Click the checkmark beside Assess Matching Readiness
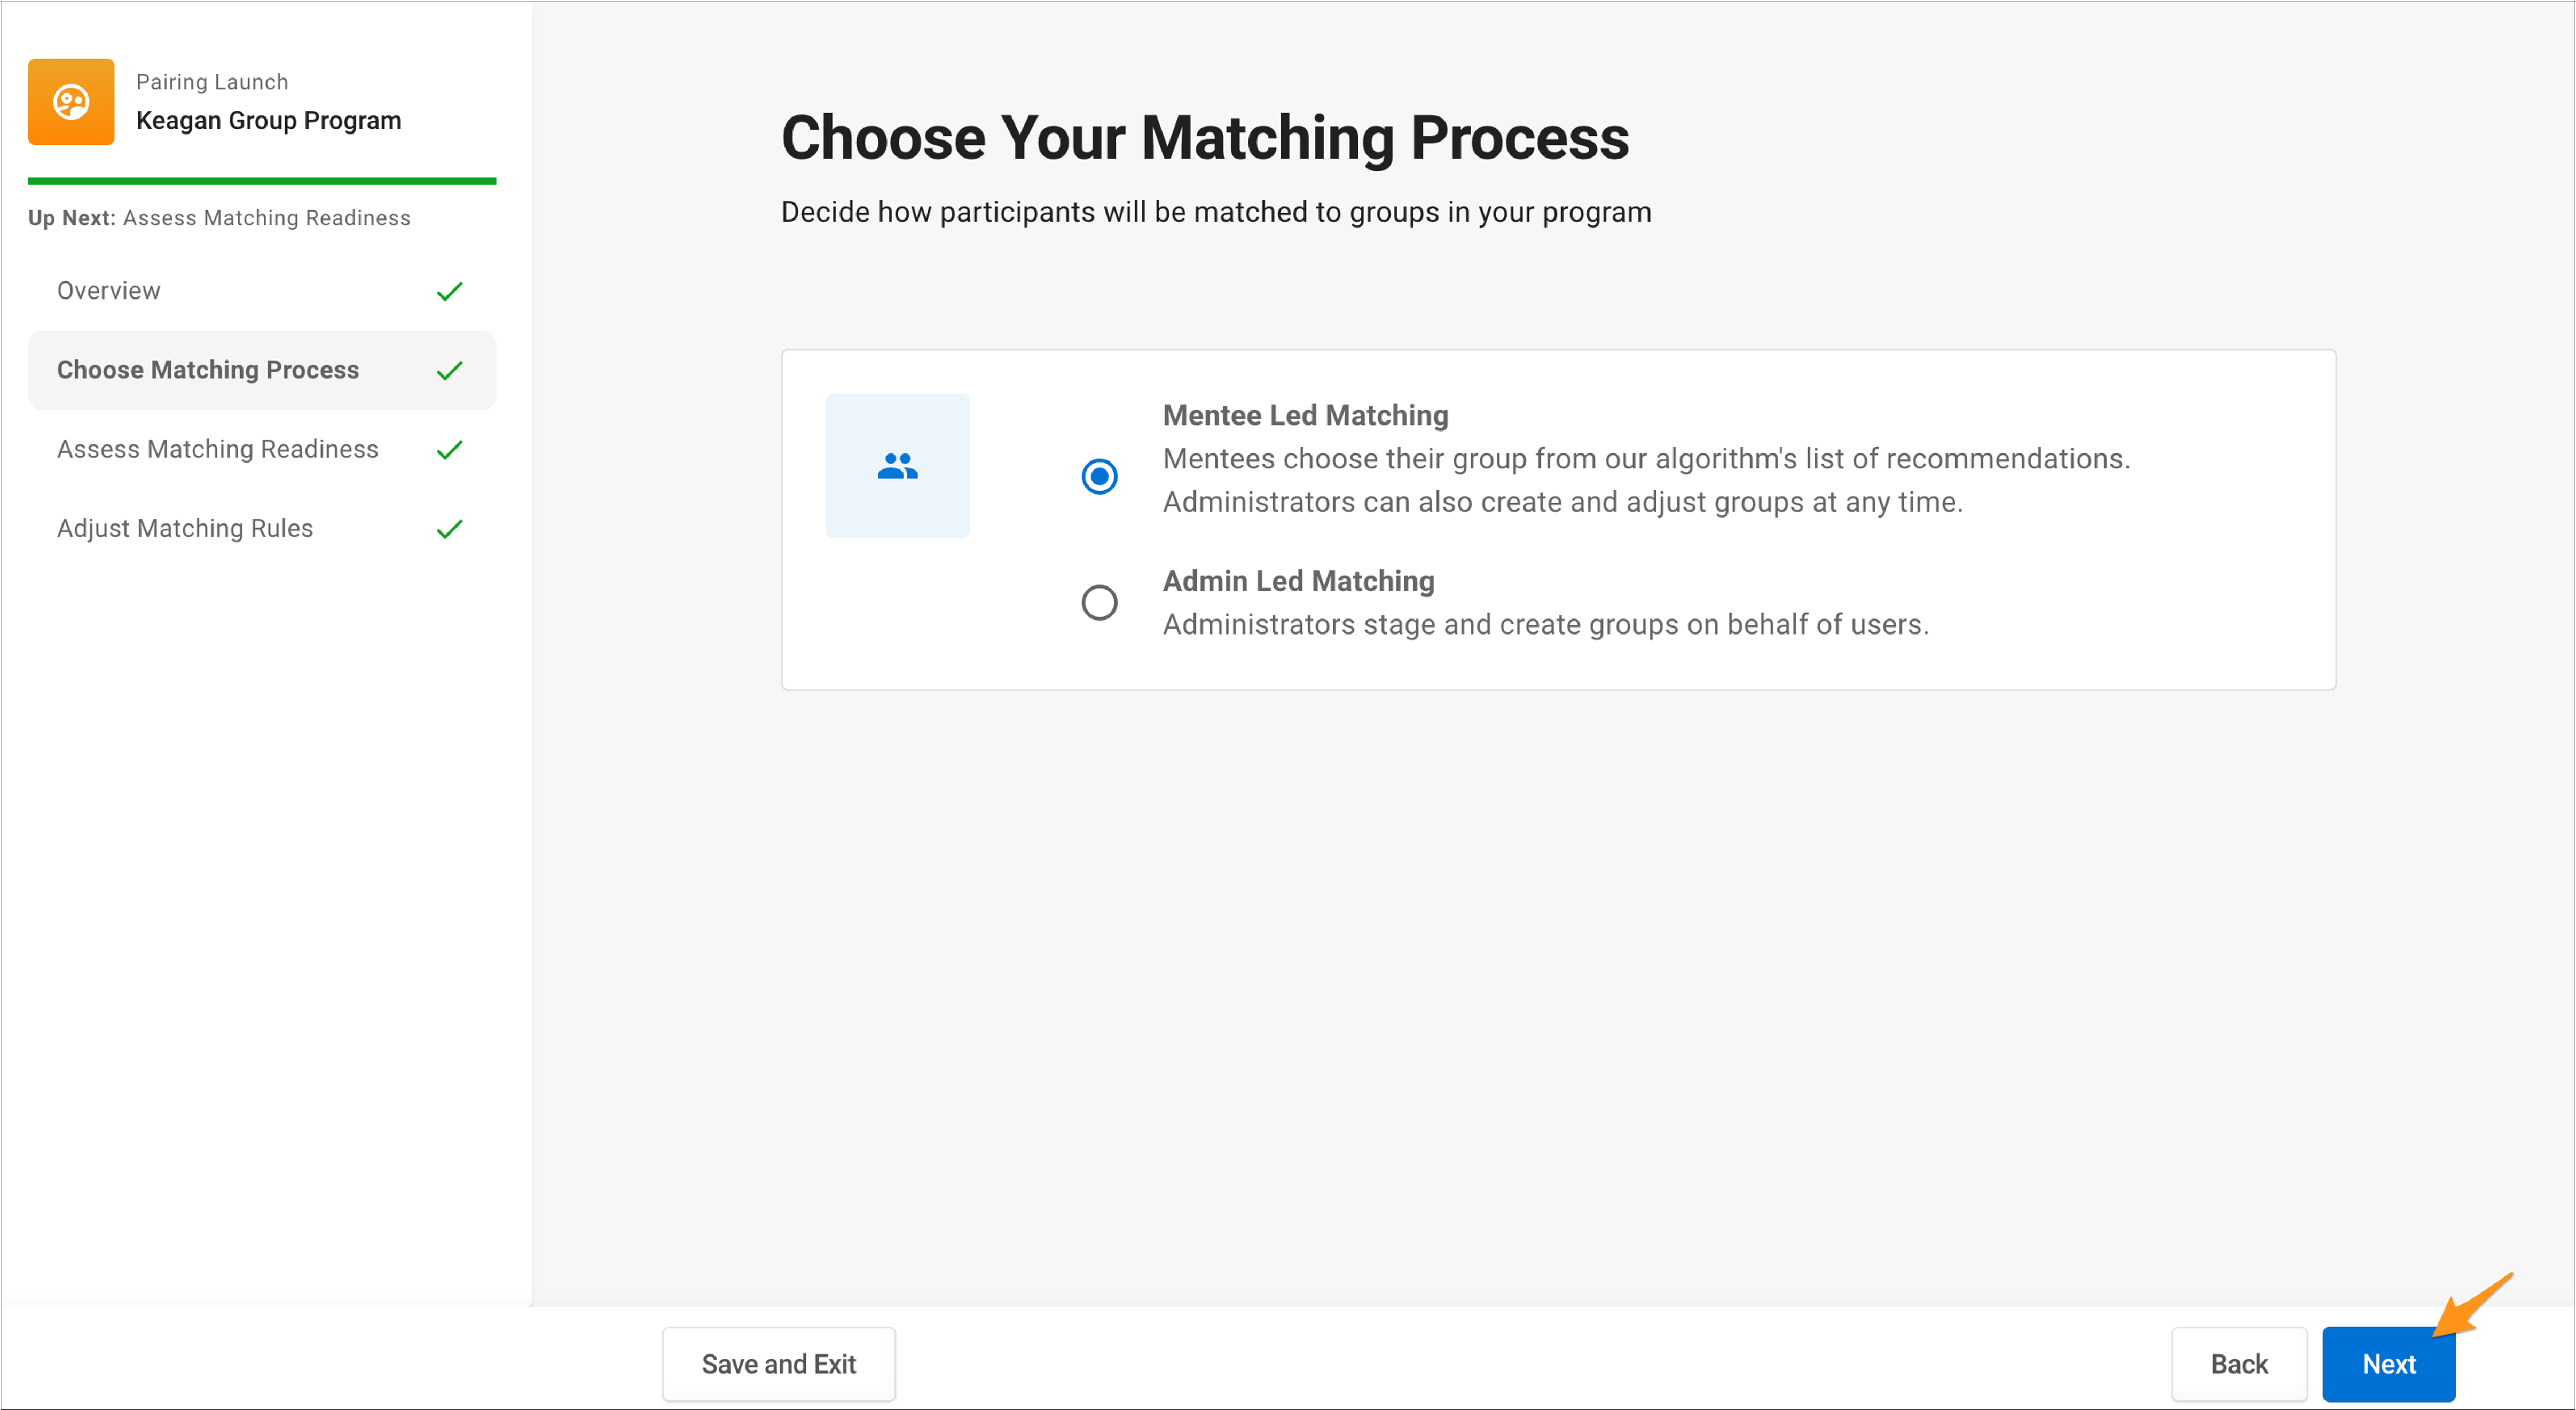The height and width of the screenshot is (1410, 2576). (x=450, y=450)
